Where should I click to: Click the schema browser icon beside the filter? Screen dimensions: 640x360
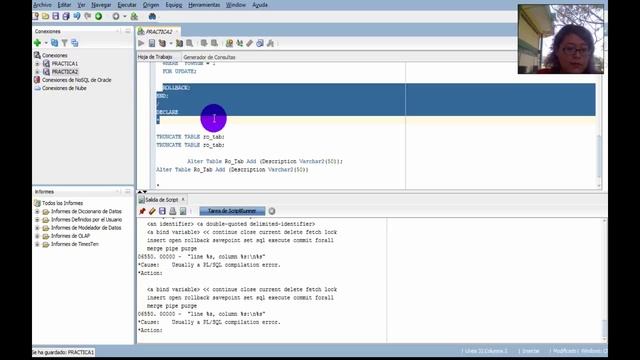(x=75, y=43)
